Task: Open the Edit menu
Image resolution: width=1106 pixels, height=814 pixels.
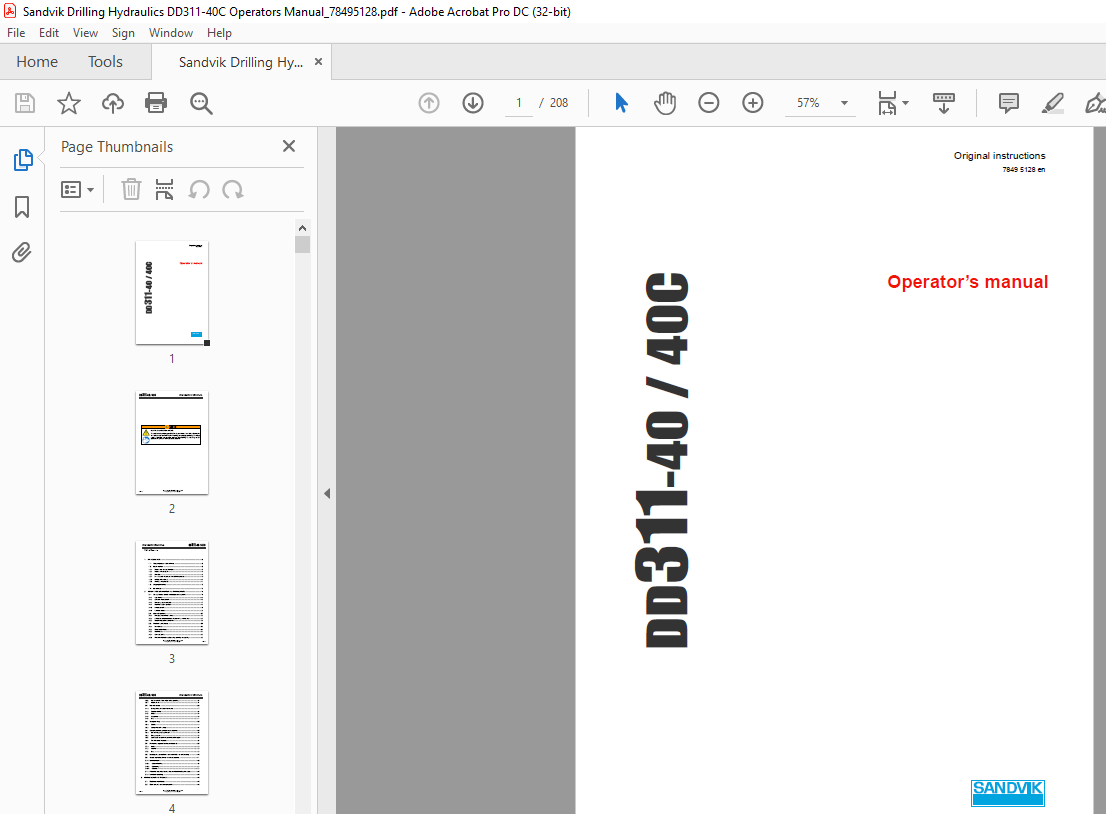Action: pos(49,32)
